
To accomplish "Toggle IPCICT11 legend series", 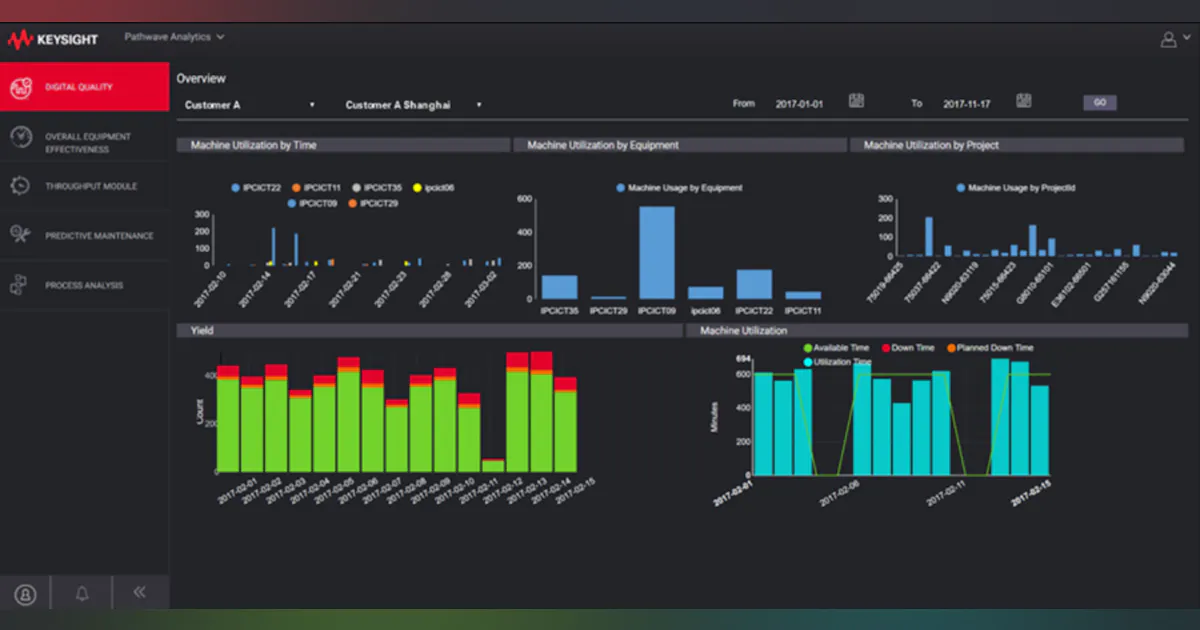I will tap(316, 187).
